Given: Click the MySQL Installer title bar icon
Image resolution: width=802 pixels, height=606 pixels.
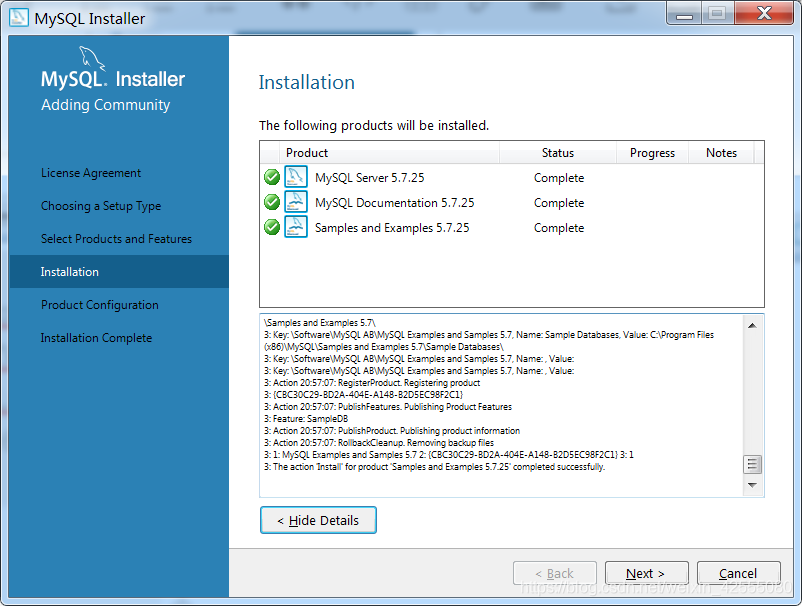Looking at the screenshot, I should pyautogui.click(x=19, y=18).
